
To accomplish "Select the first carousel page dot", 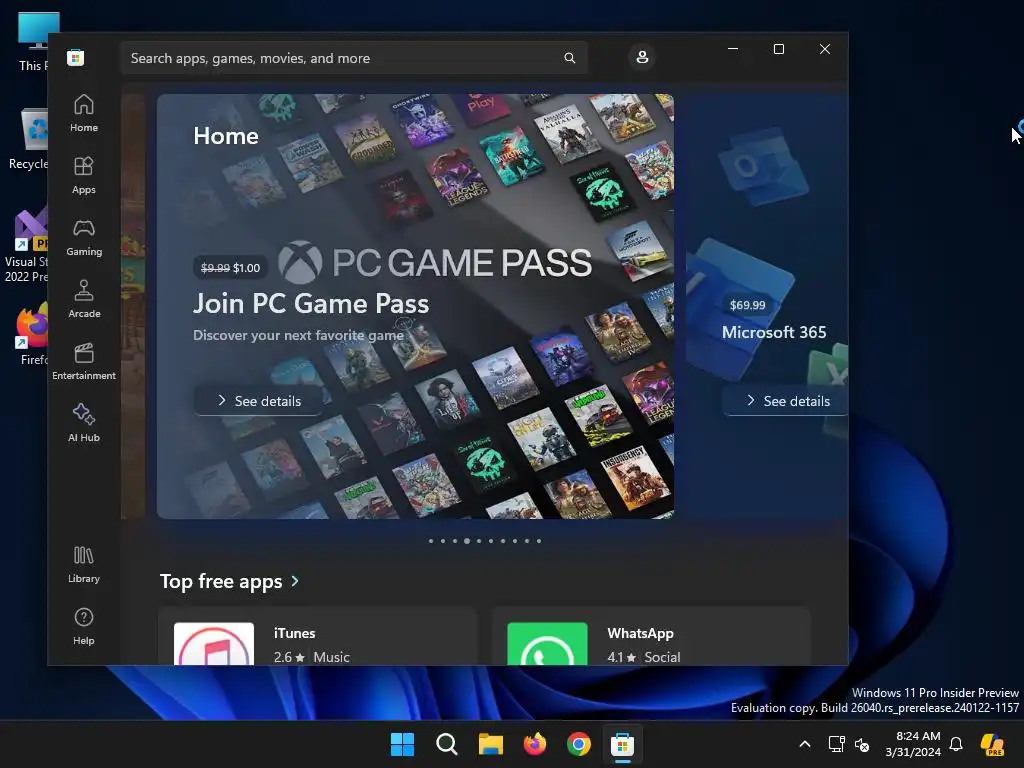I will pos(431,541).
